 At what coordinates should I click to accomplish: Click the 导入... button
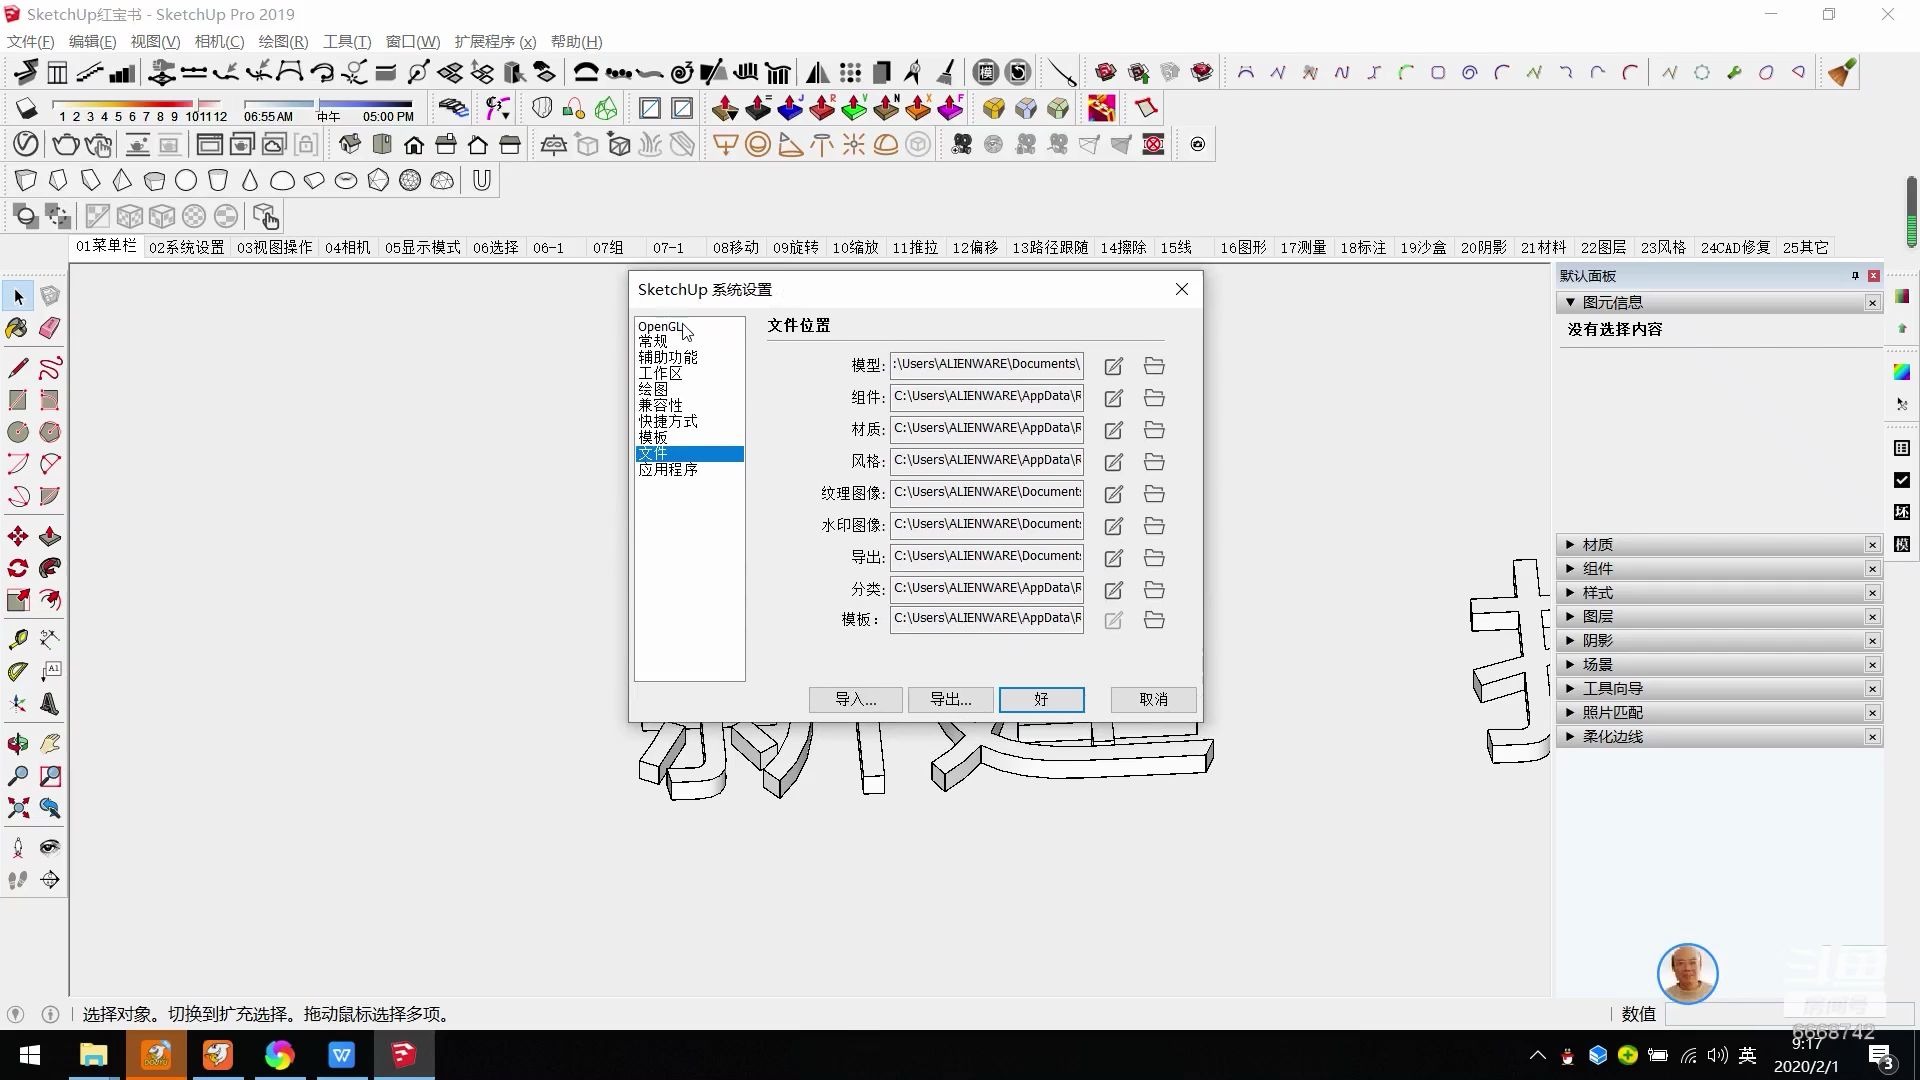coord(855,700)
